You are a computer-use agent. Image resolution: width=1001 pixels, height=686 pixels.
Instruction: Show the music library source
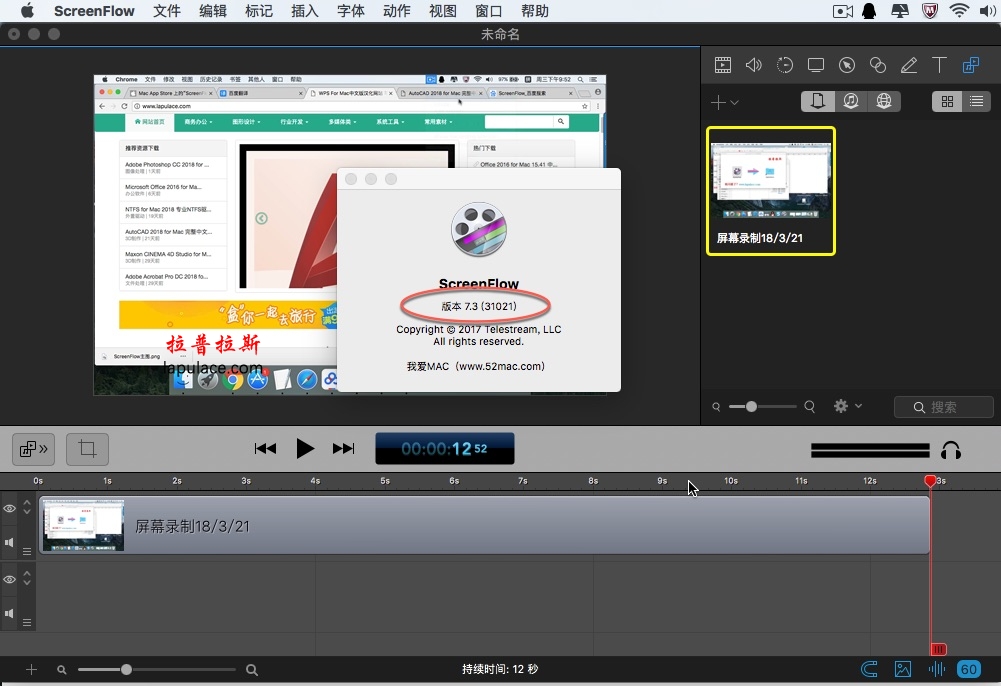click(851, 101)
